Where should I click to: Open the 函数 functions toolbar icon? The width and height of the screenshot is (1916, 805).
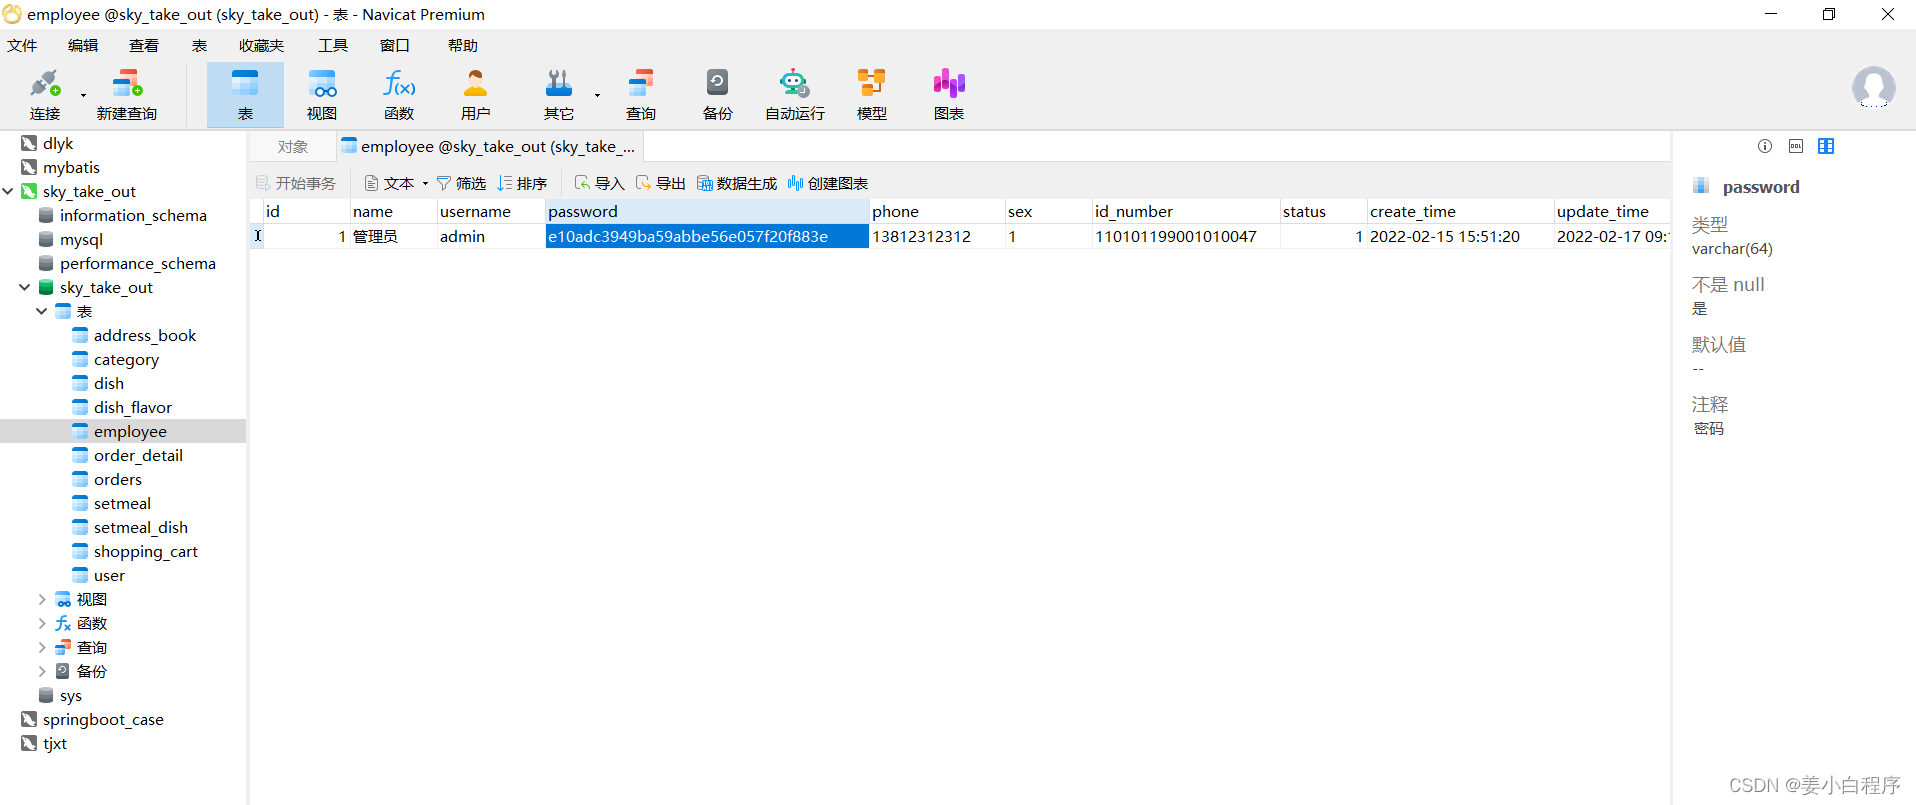point(399,95)
